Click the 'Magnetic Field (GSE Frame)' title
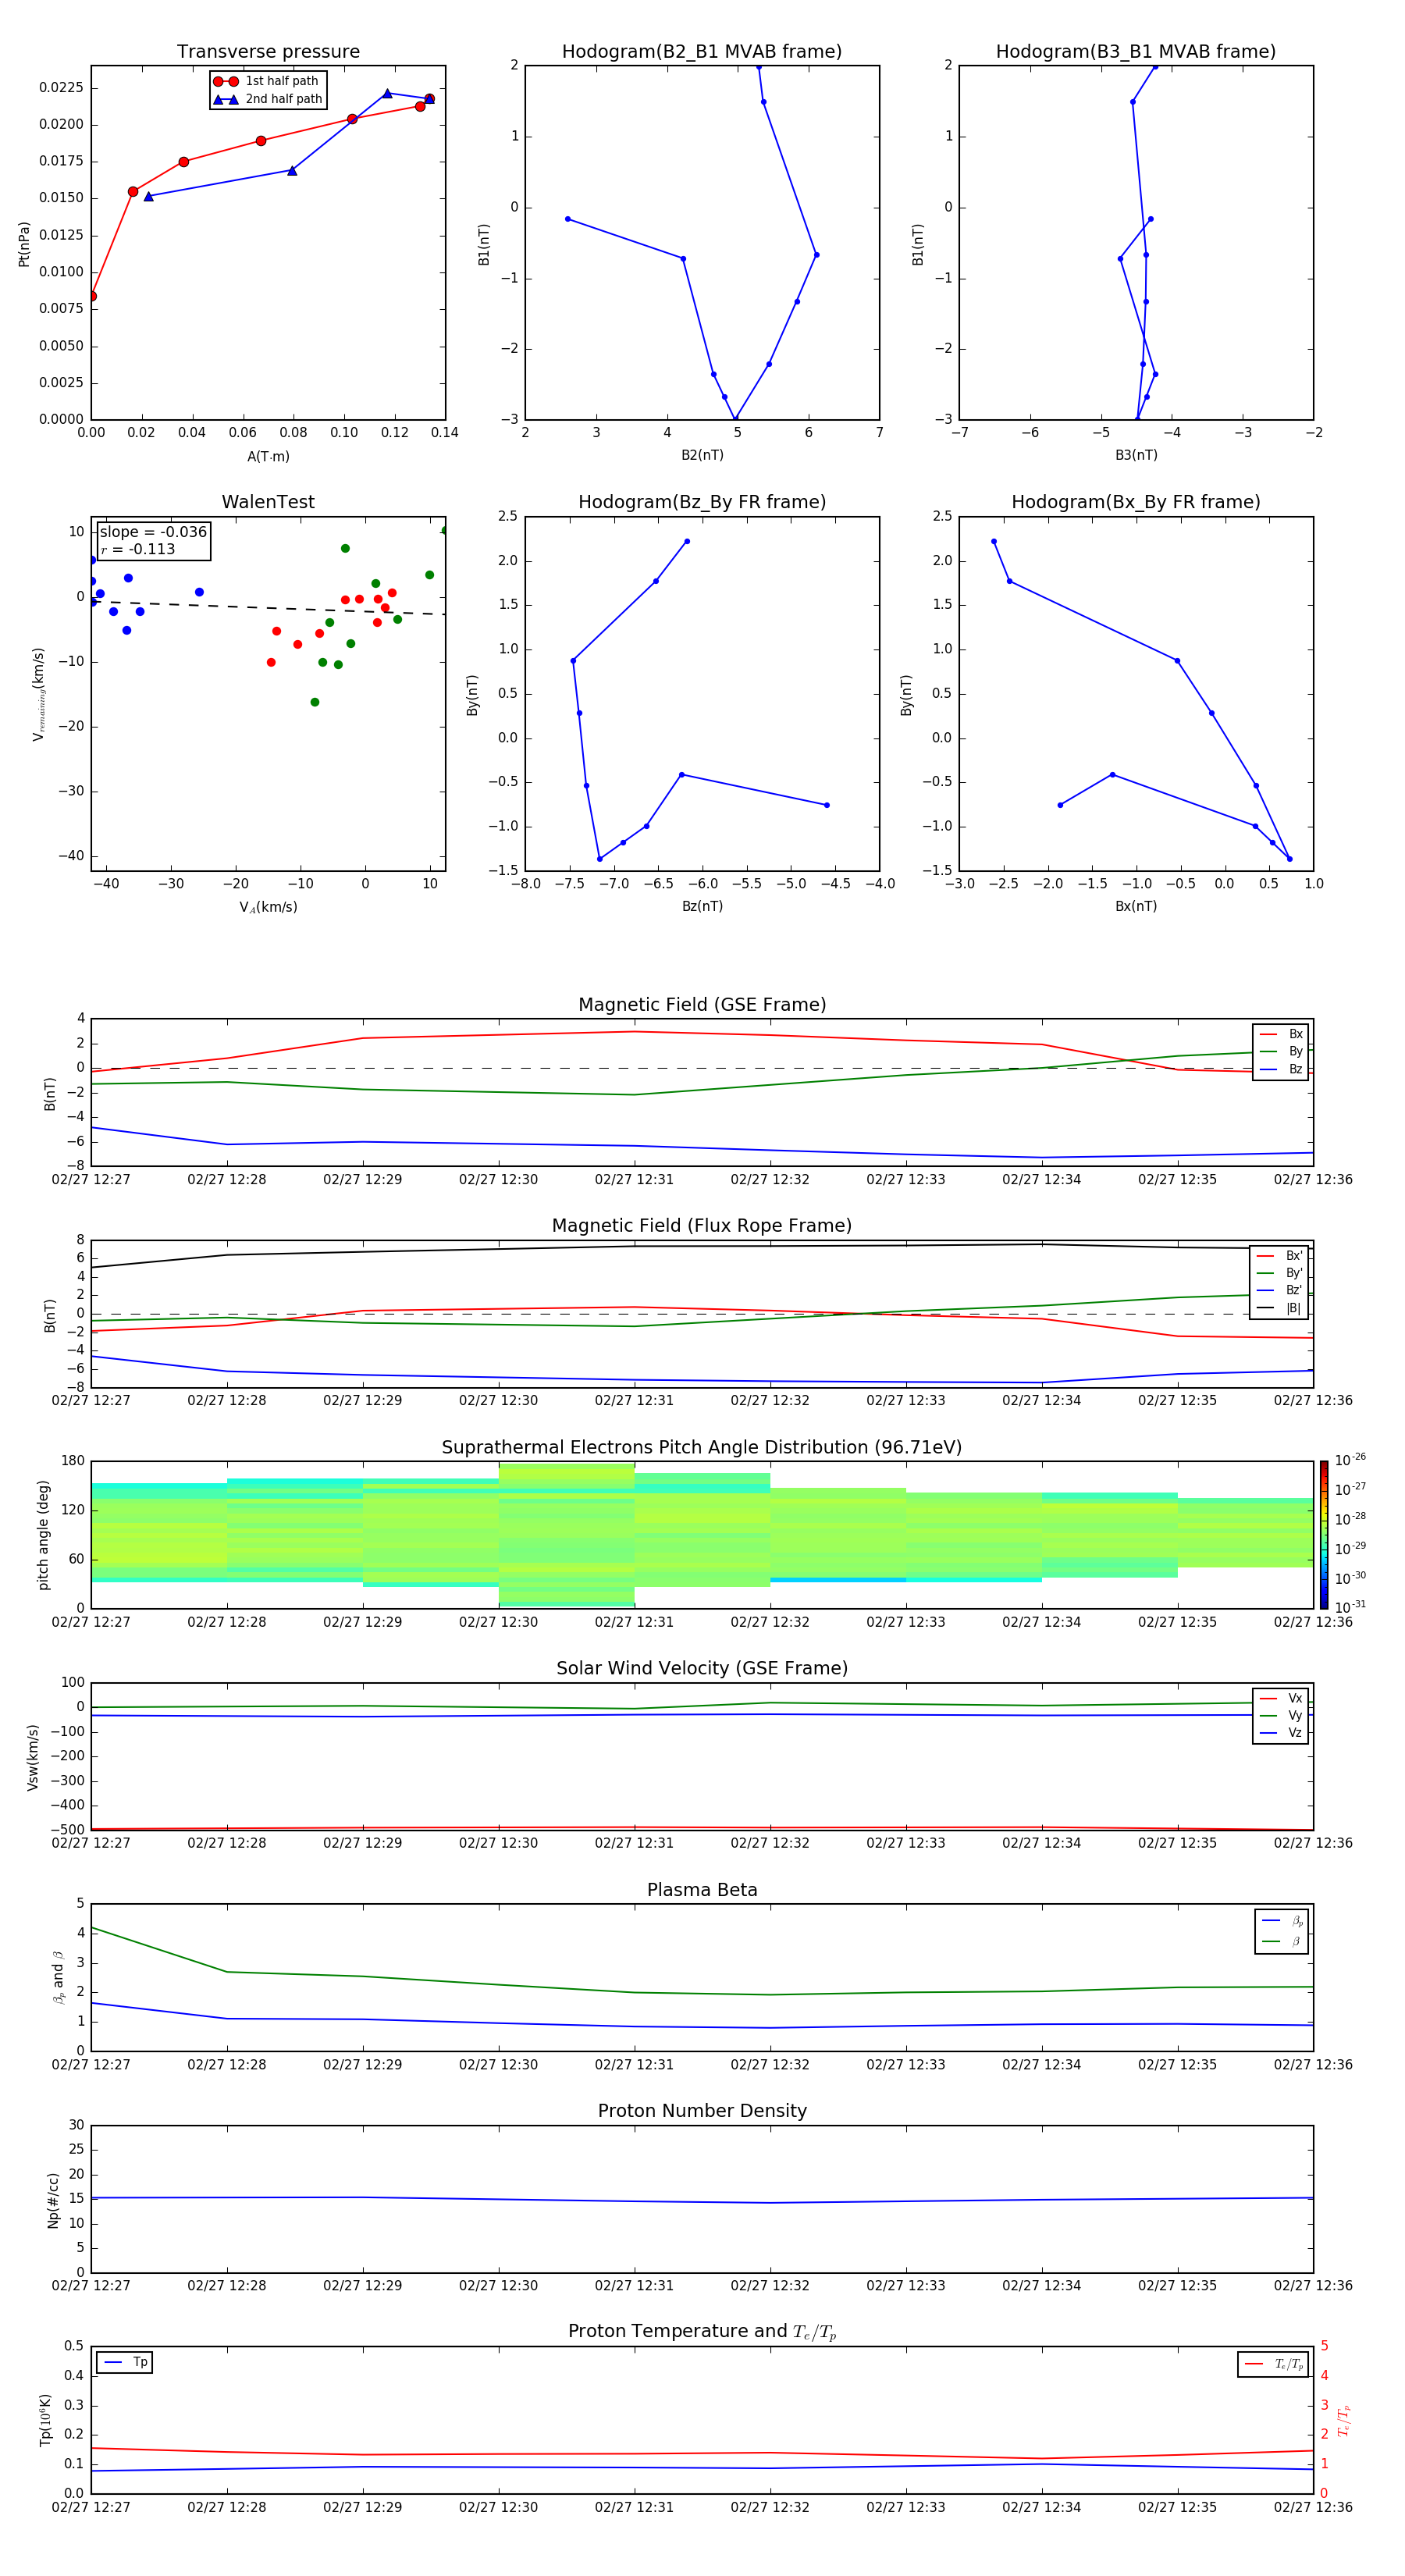1405x2576 pixels. [x=702, y=1005]
